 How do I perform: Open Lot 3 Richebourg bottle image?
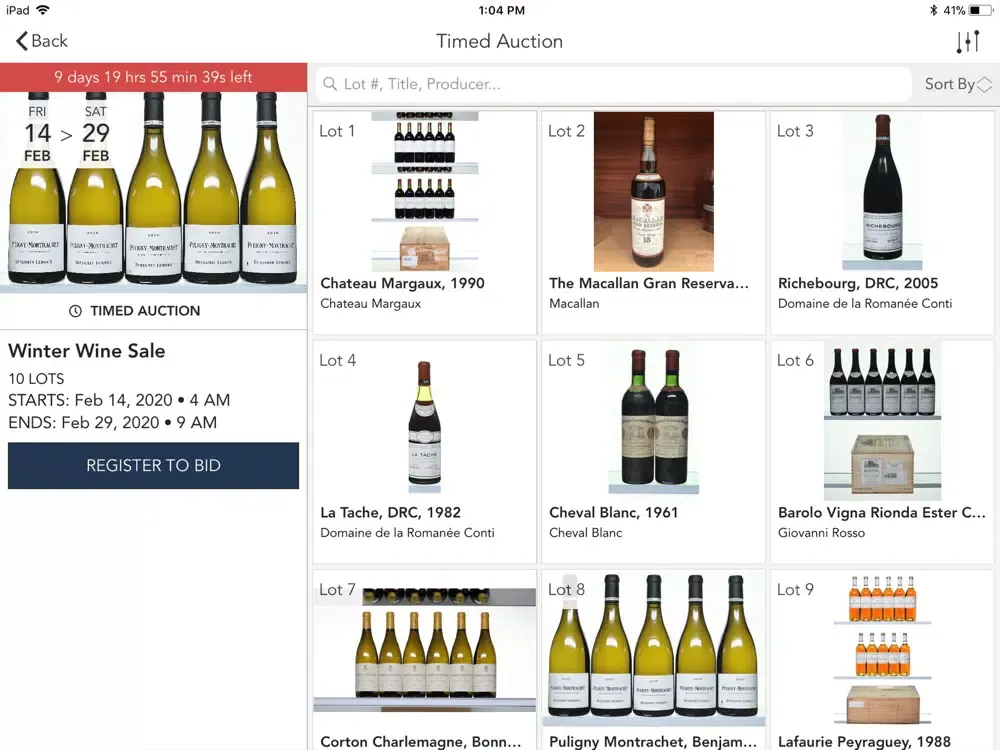coord(883,192)
